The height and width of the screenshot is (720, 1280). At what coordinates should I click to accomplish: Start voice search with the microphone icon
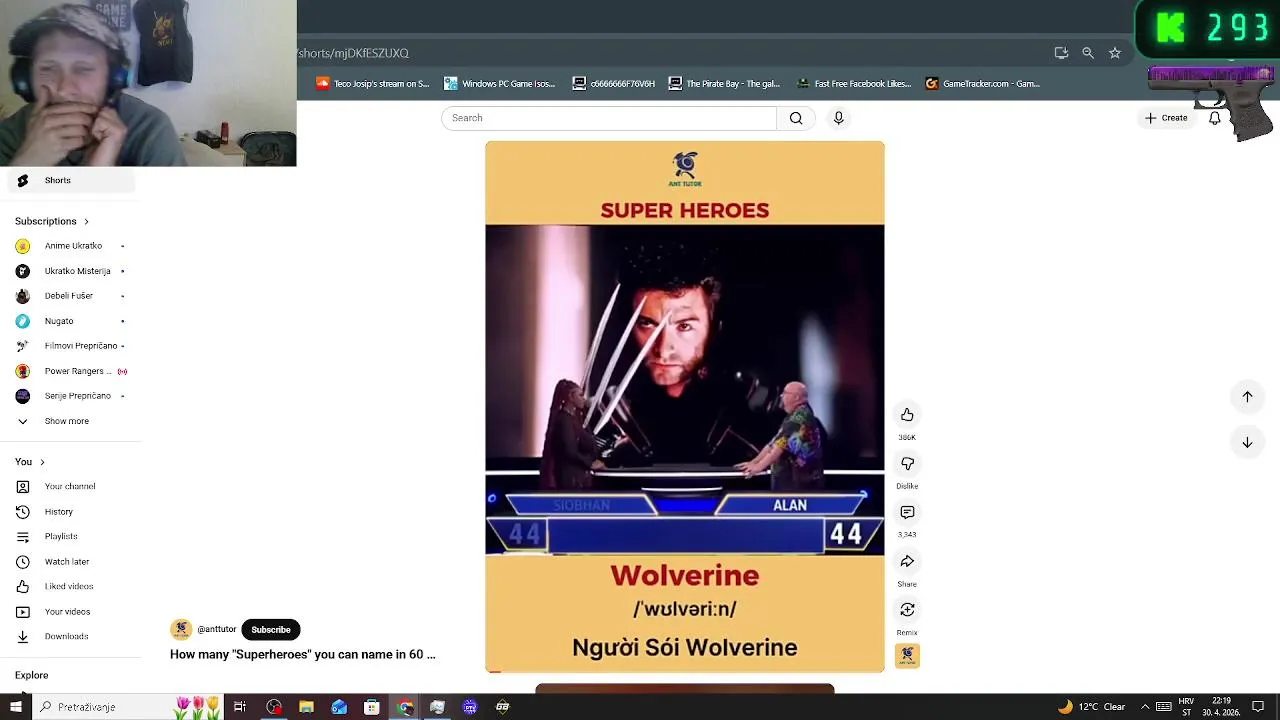click(x=838, y=118)
